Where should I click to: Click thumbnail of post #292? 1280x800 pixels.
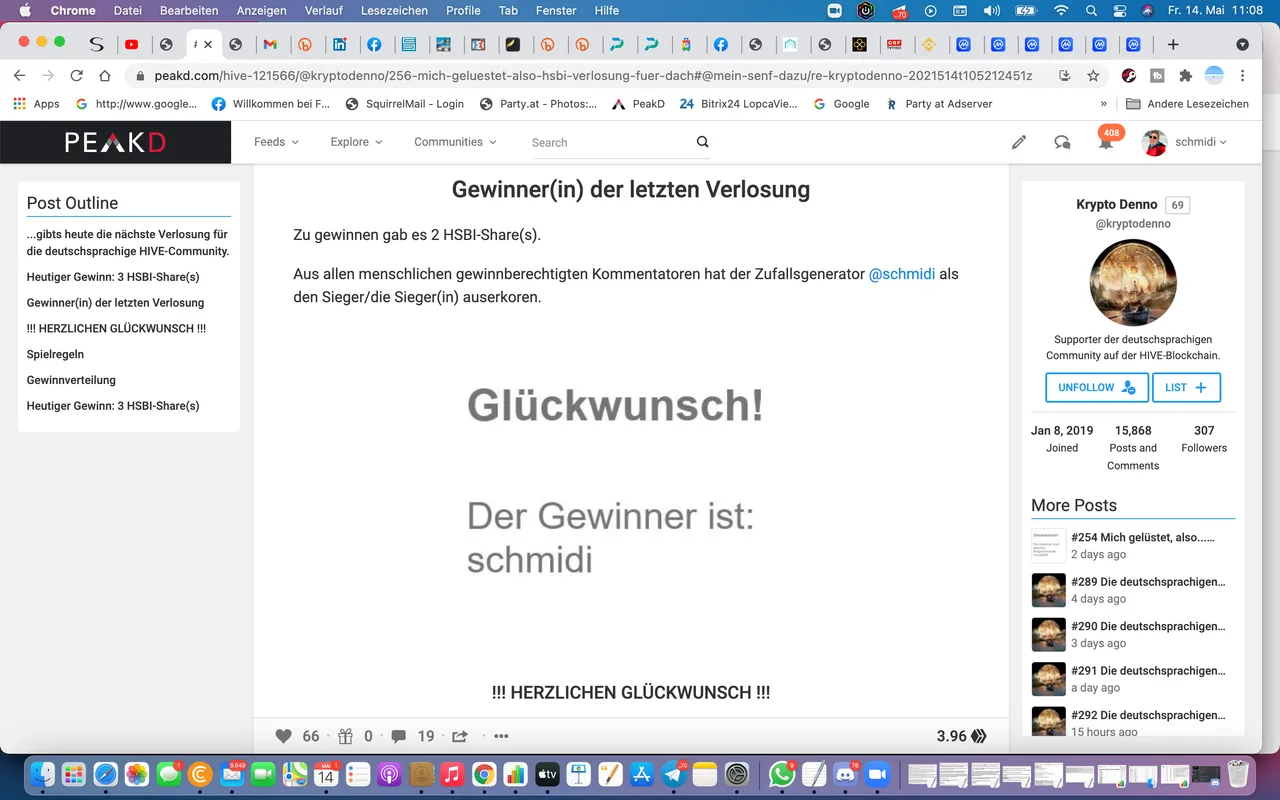(x=1048, y=720)
